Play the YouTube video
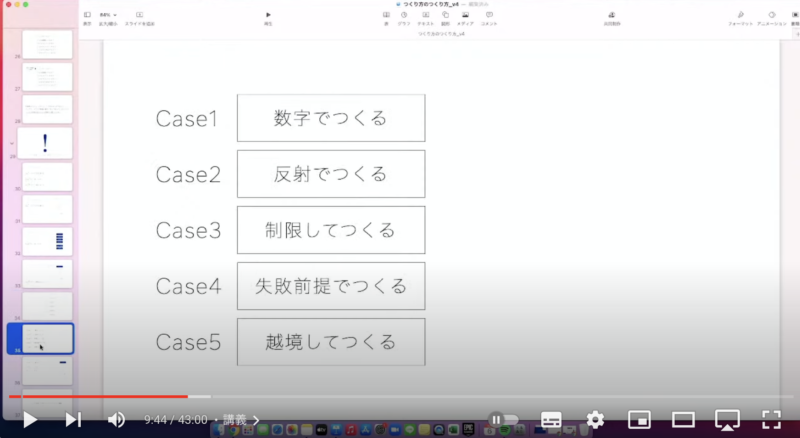The width and height of the screenshot is (800, 438). pyautogui.click(x=30, y=420)
